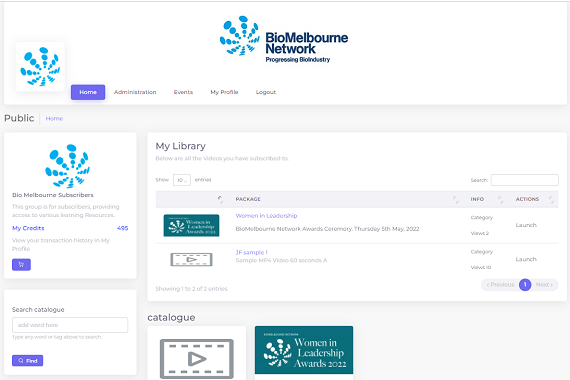Click 'Showing 1 to 2 of 2 entries' text
Viewport: 570px width, 380px height.
coord(192,289)
